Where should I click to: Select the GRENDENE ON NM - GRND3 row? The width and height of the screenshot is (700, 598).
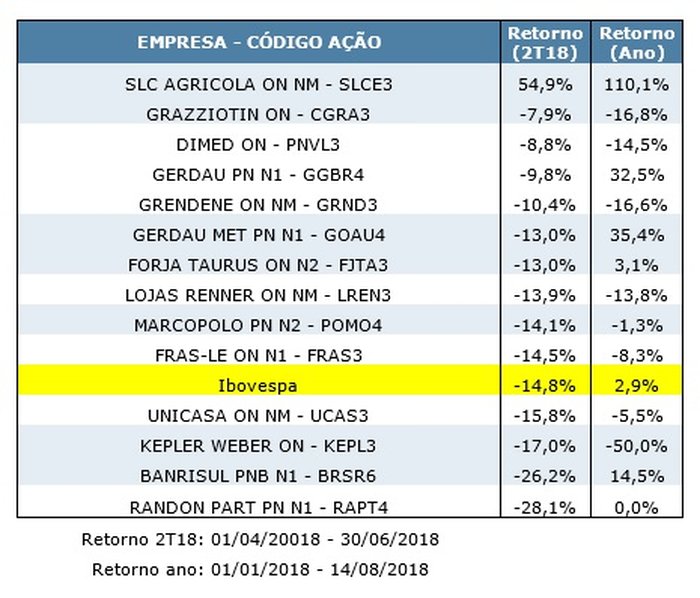tap(259, 205)
